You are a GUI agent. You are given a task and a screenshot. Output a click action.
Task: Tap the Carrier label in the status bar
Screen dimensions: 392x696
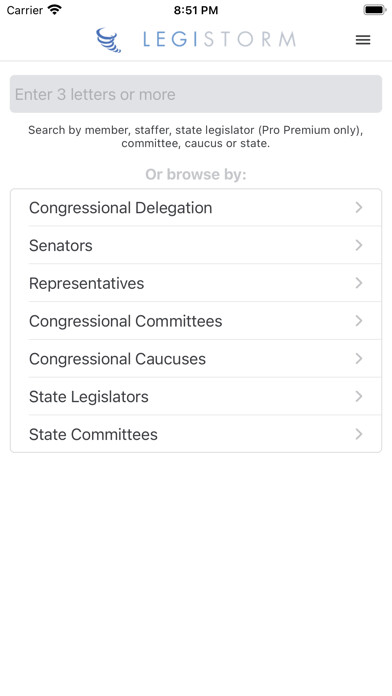pos(24,10)
